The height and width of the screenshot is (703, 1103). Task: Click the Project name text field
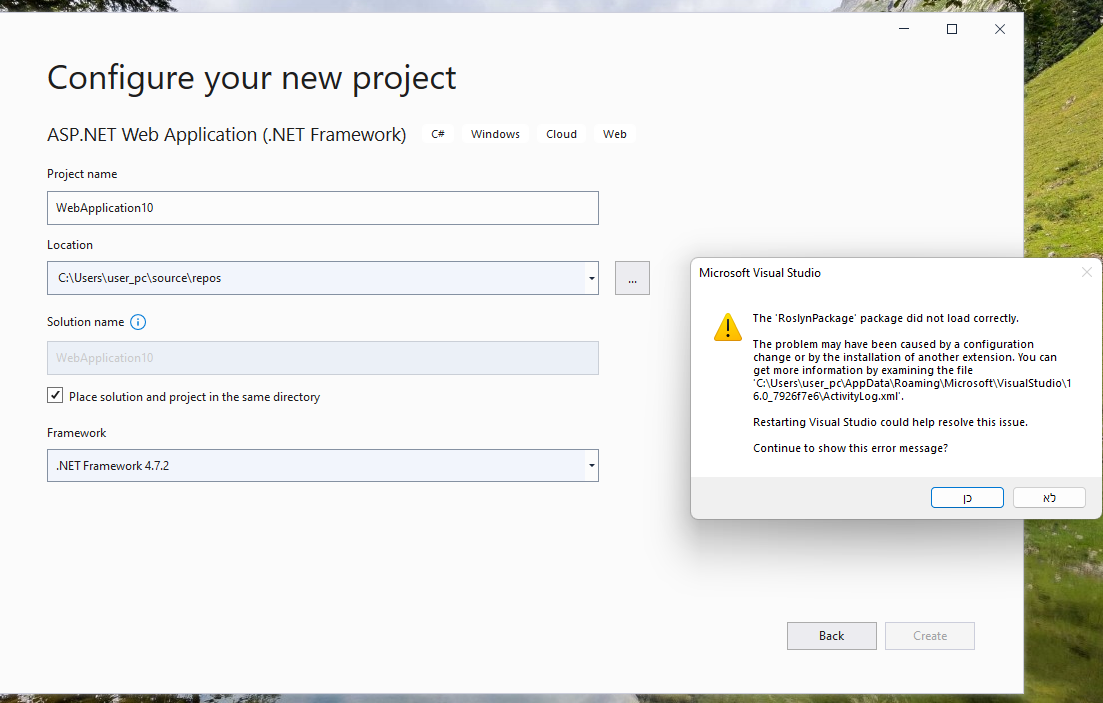323,208
